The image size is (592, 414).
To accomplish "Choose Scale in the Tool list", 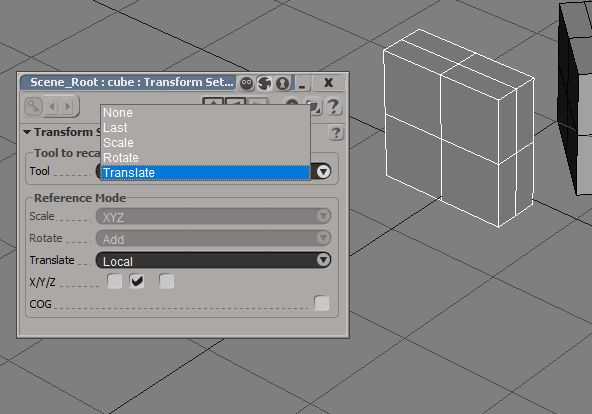I will click(205, 143).
